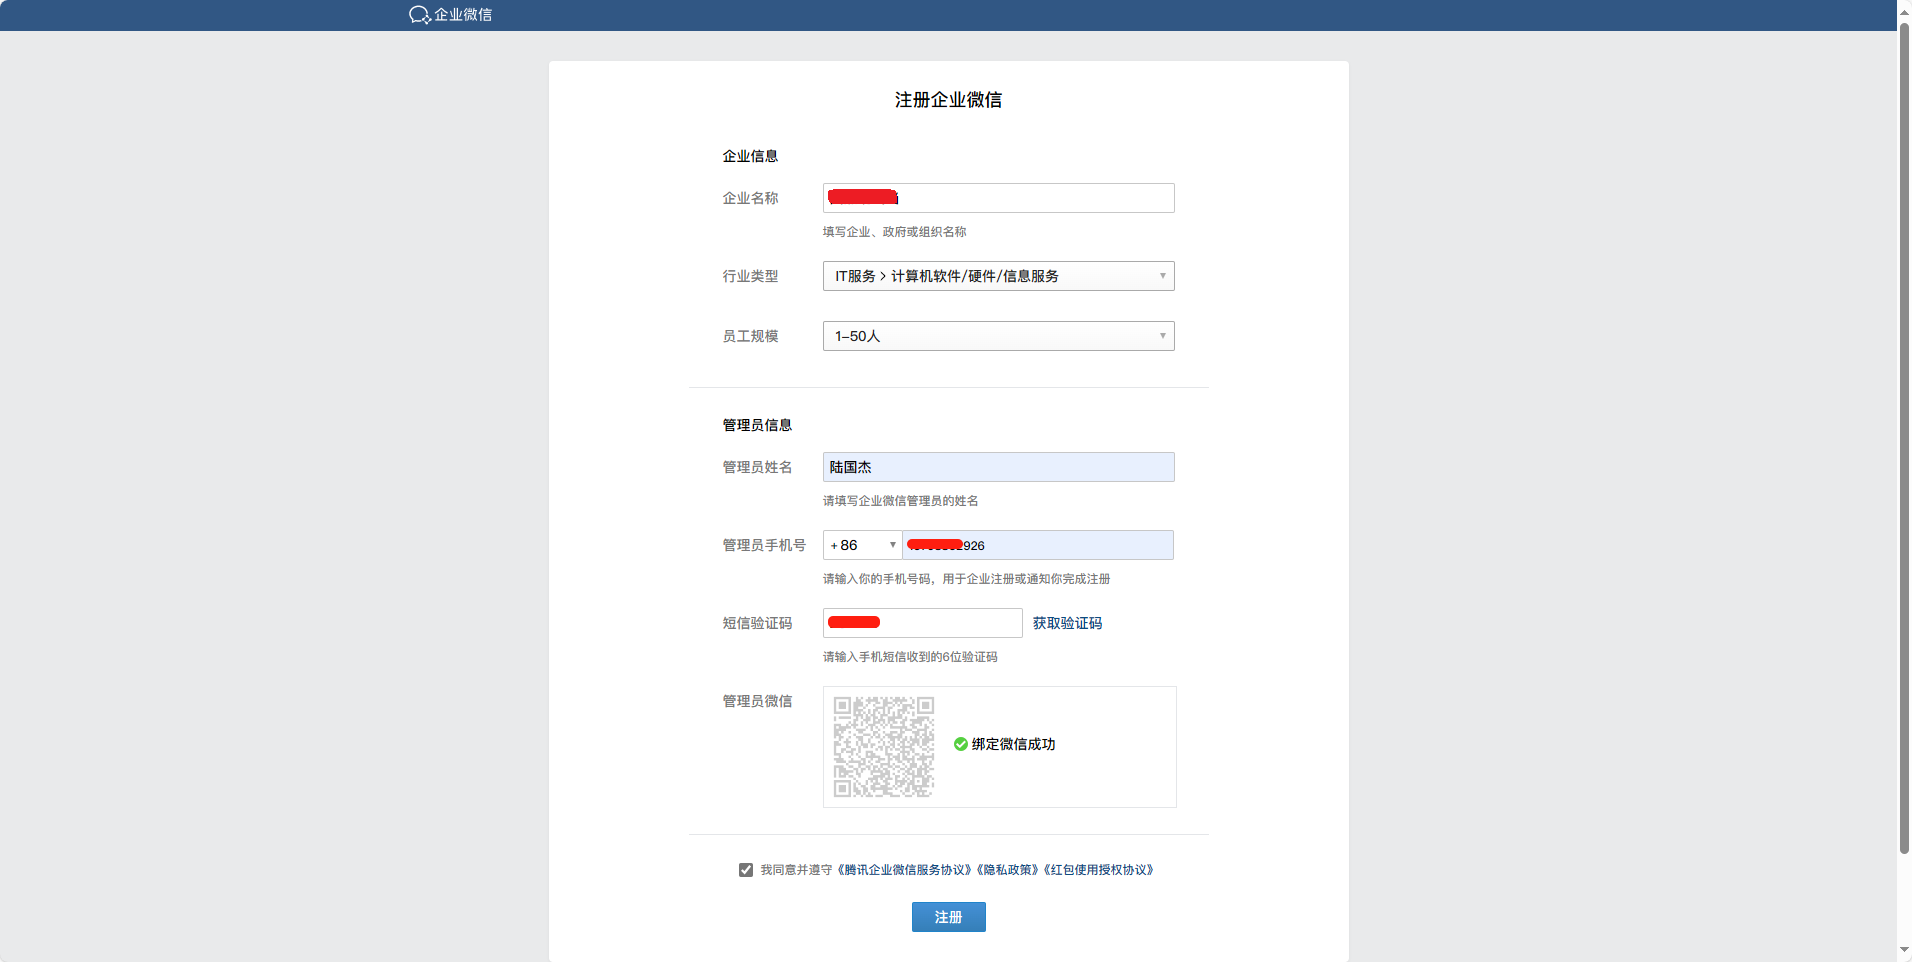This screenshot has width=1912, height=962.
Task: Click the 员工规模 field label
Action: coord(750,336)
